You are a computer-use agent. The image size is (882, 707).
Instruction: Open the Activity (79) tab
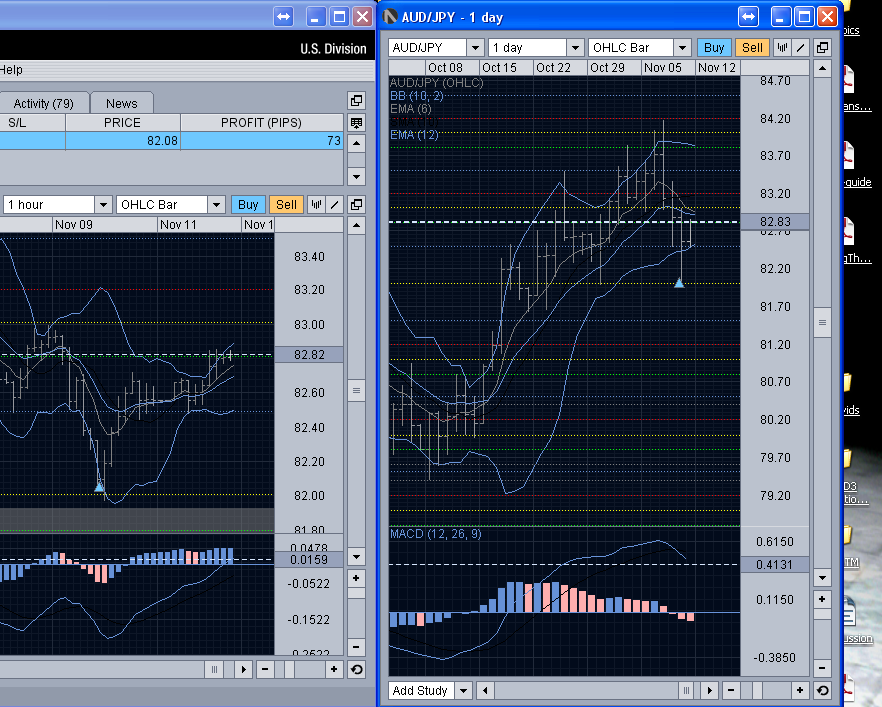[x=43, y=103]
